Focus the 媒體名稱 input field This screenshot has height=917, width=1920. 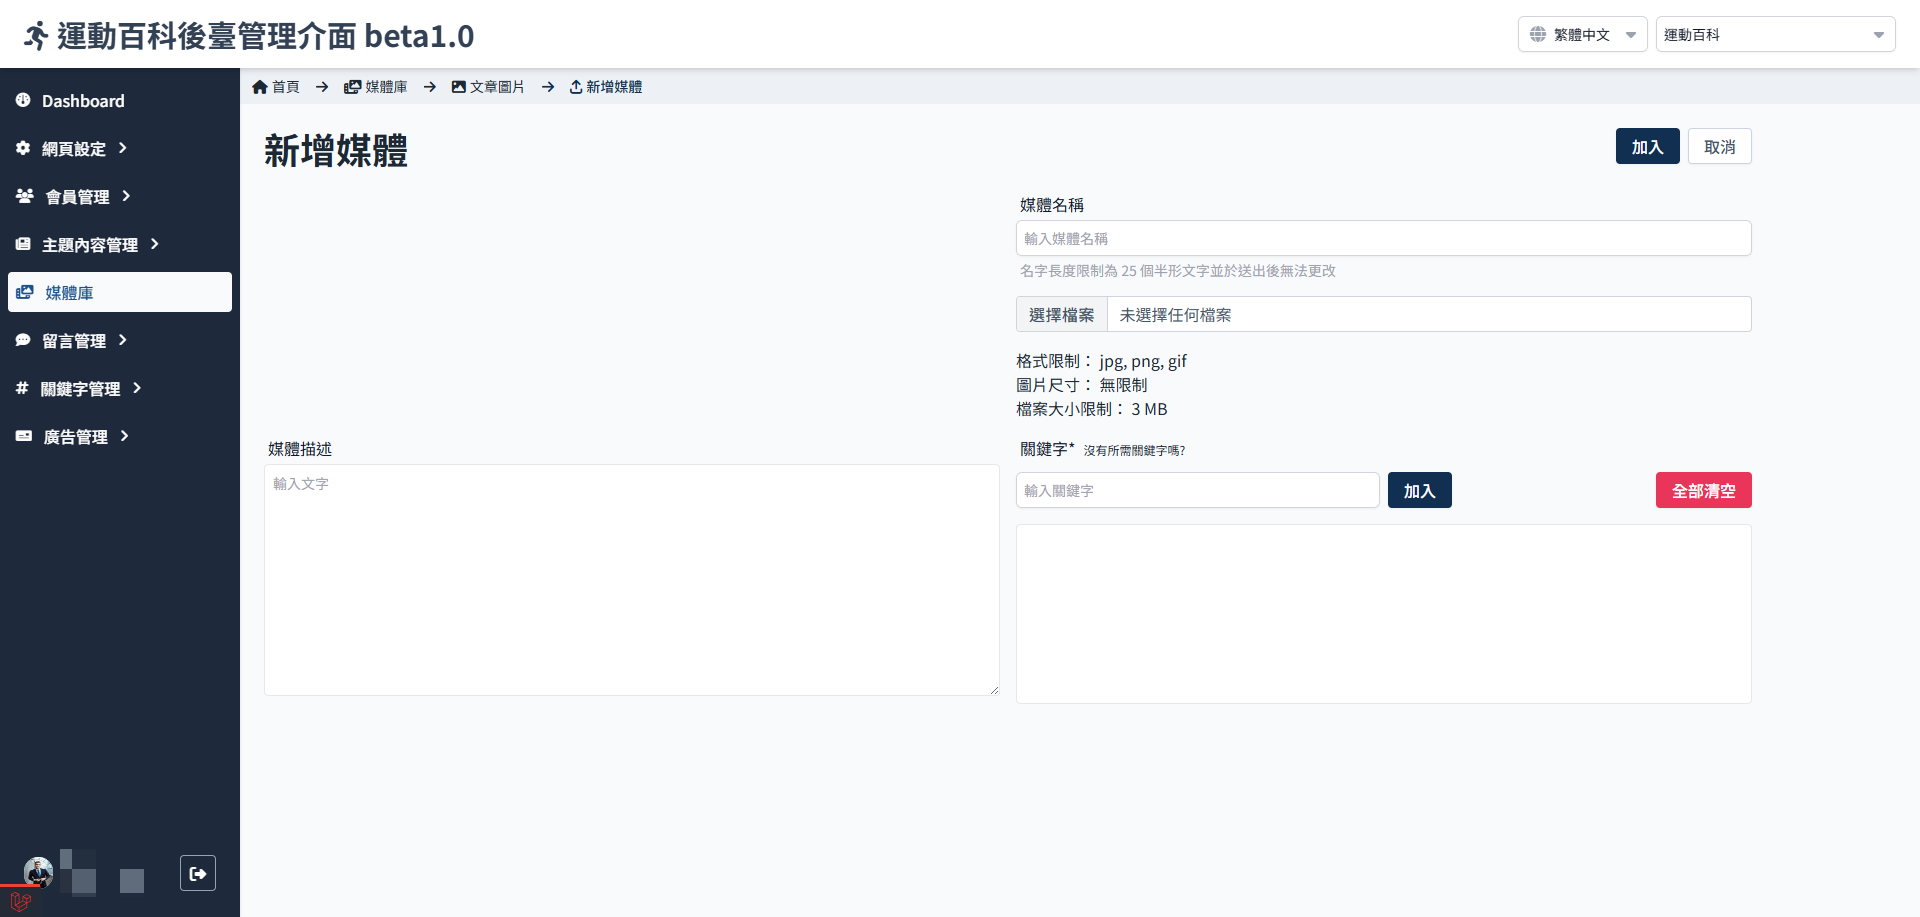(x=1384, y=238)
